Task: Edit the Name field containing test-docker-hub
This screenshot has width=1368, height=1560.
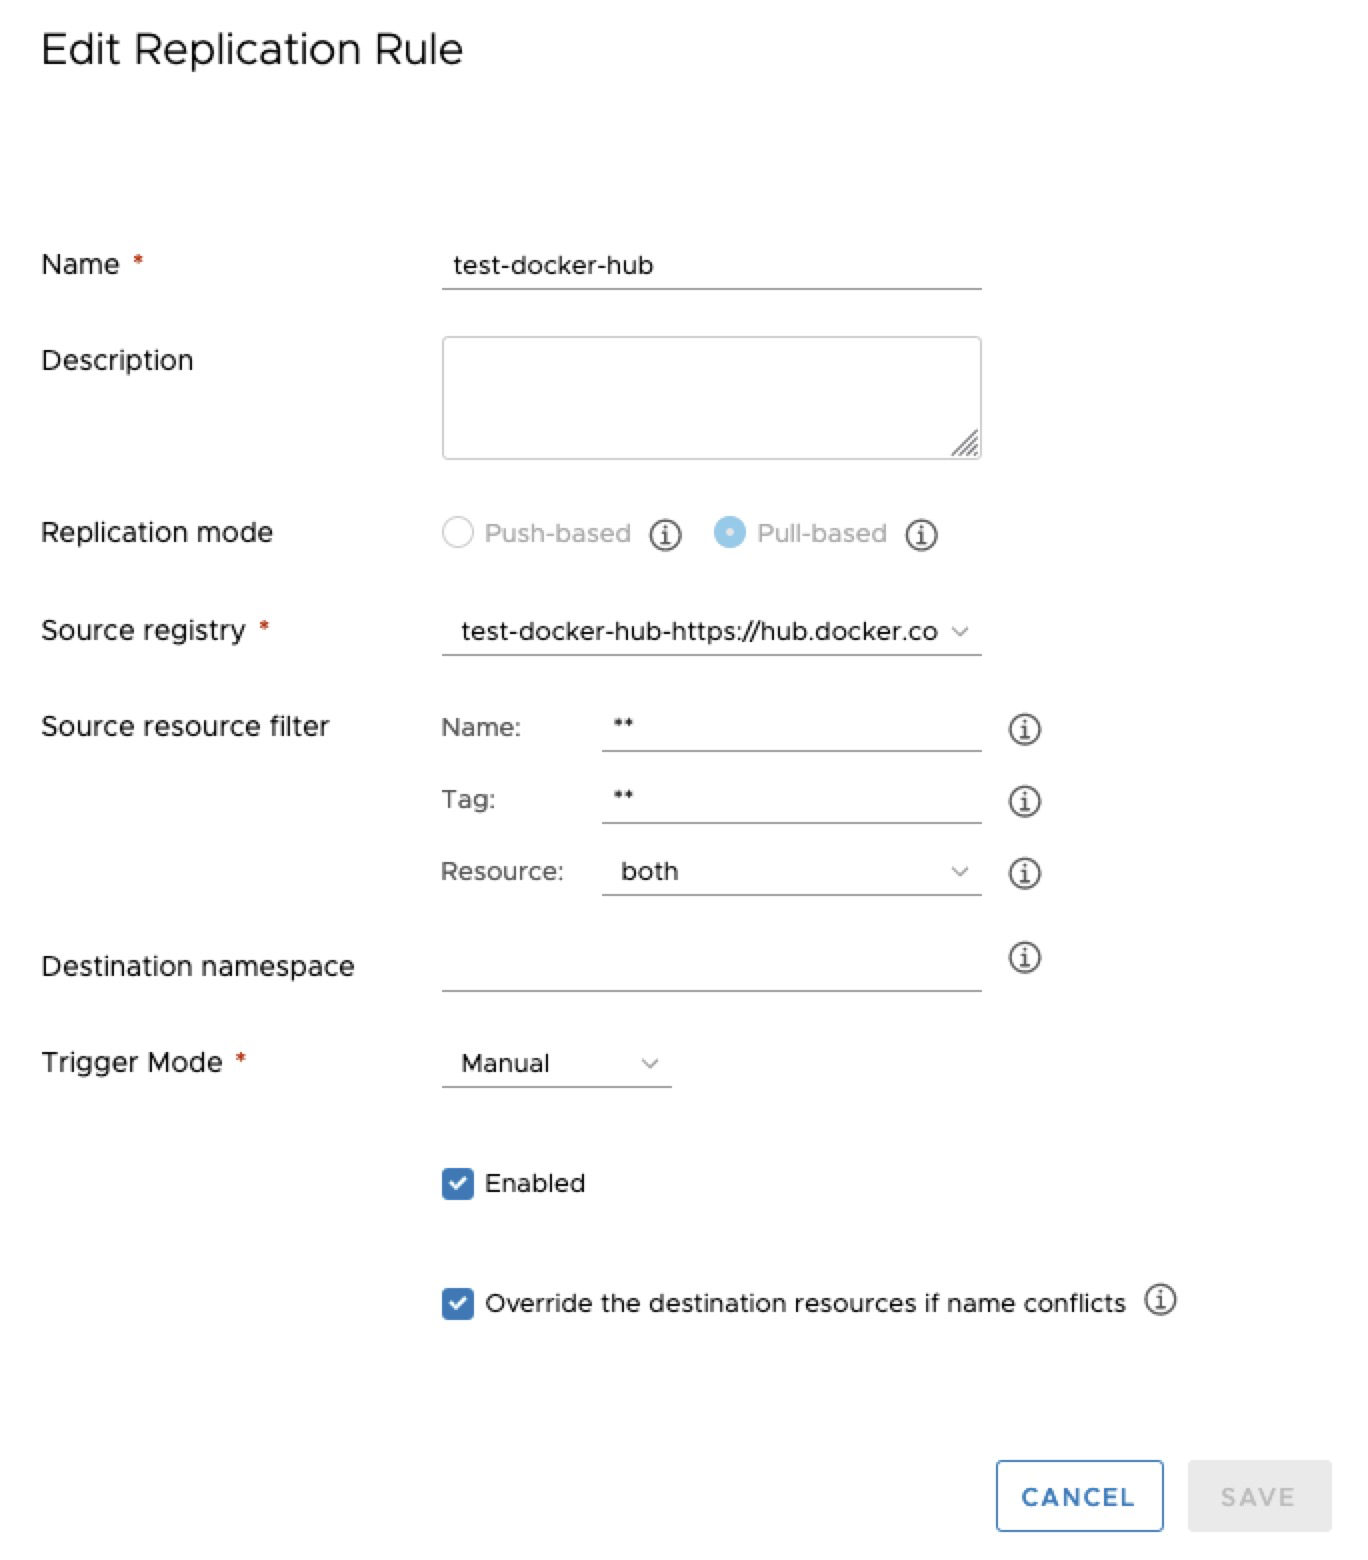Action: click(x=710, y=265)
